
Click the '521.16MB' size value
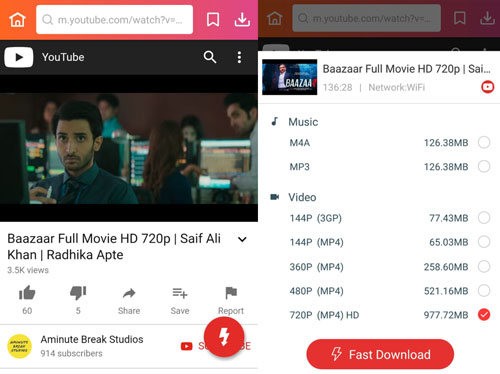[x=446, y=291]
